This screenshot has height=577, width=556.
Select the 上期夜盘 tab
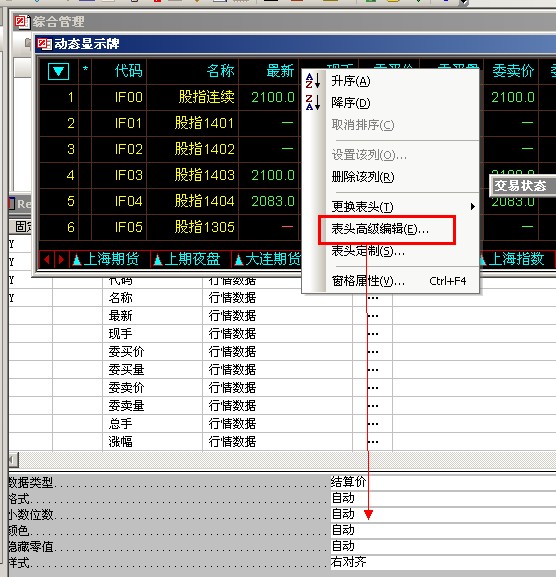[x=187, y=259]
